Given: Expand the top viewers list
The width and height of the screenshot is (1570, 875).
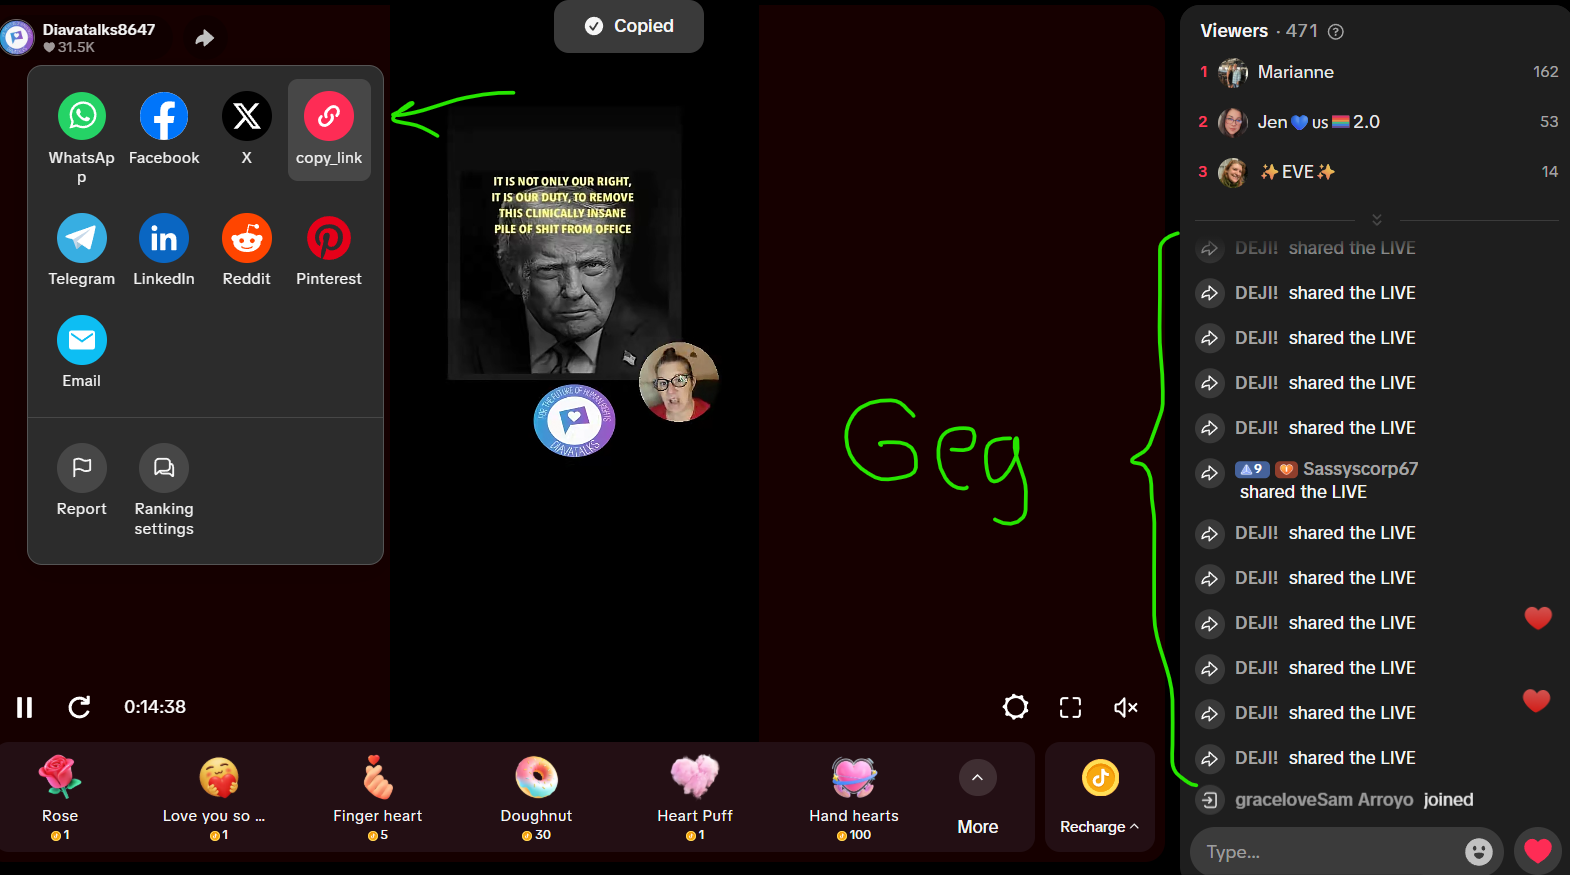Looking at the screenshot, I should coord(1376,219).
